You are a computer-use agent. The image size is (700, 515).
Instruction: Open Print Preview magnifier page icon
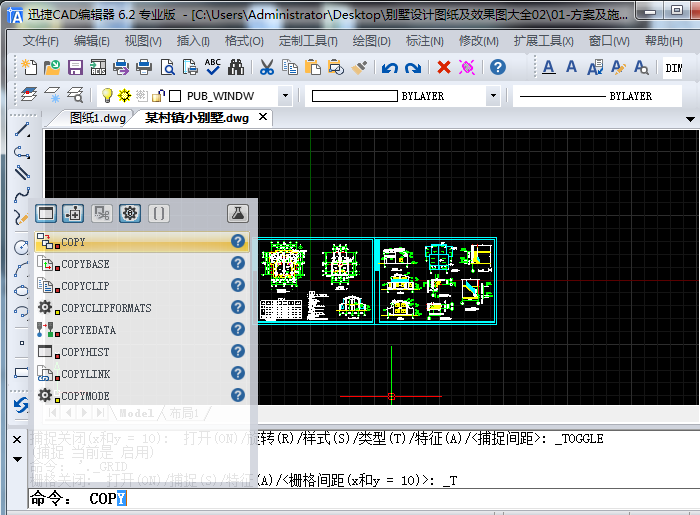[167, 67]
